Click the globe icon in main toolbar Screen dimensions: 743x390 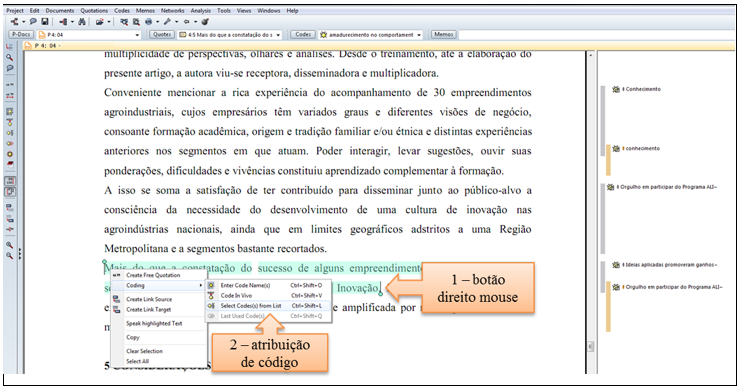148,22
